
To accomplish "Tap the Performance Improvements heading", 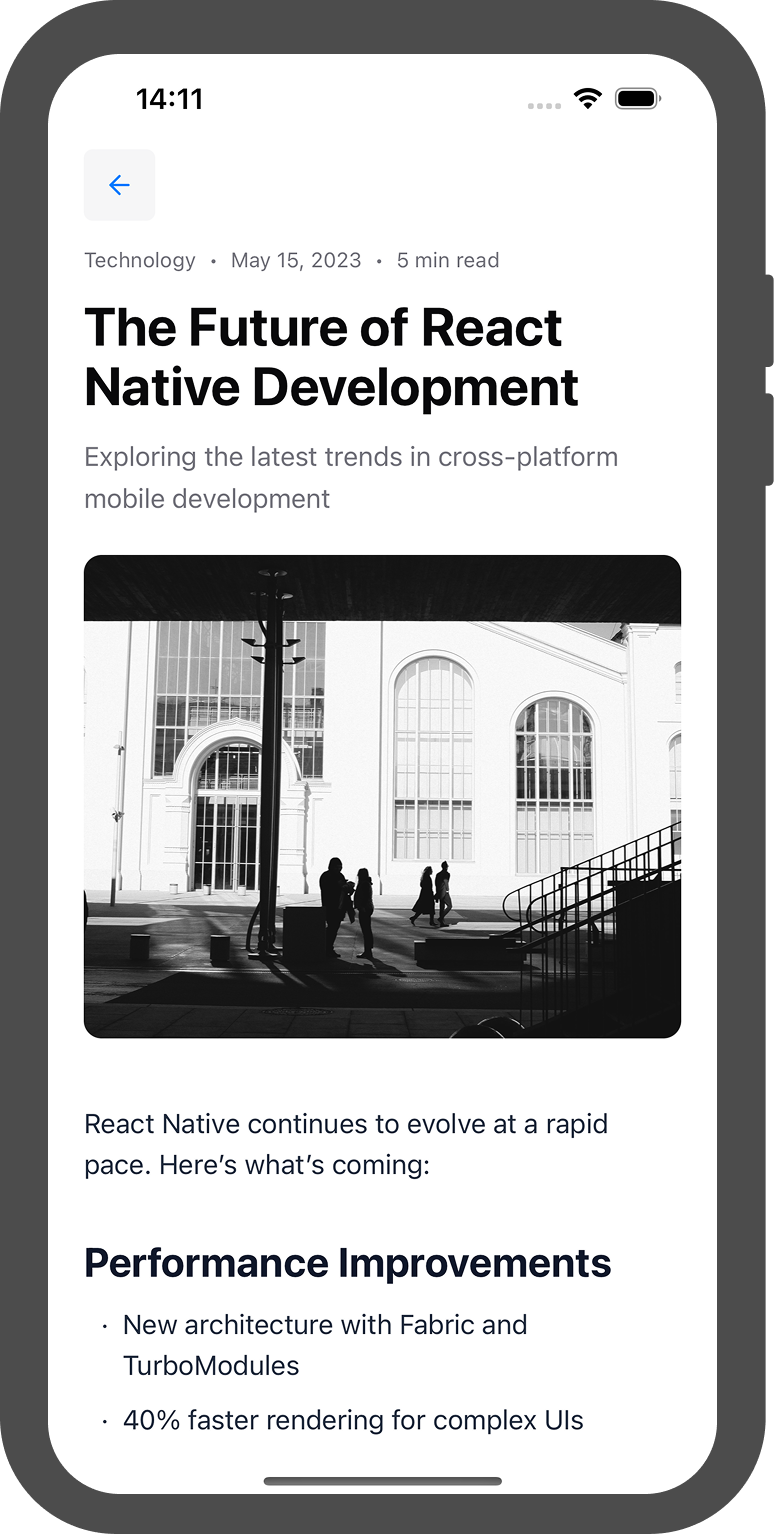I will (348, 1263).
